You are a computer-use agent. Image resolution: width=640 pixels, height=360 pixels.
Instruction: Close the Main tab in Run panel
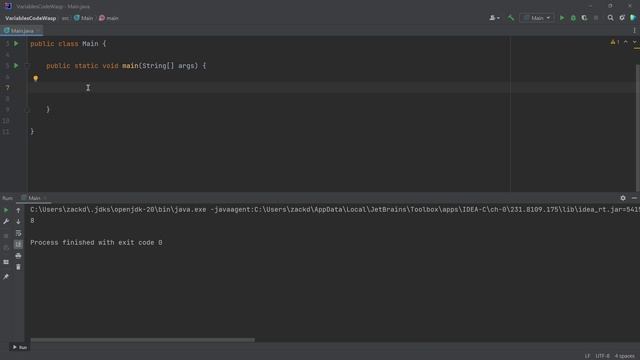click(x=45, y=198)
